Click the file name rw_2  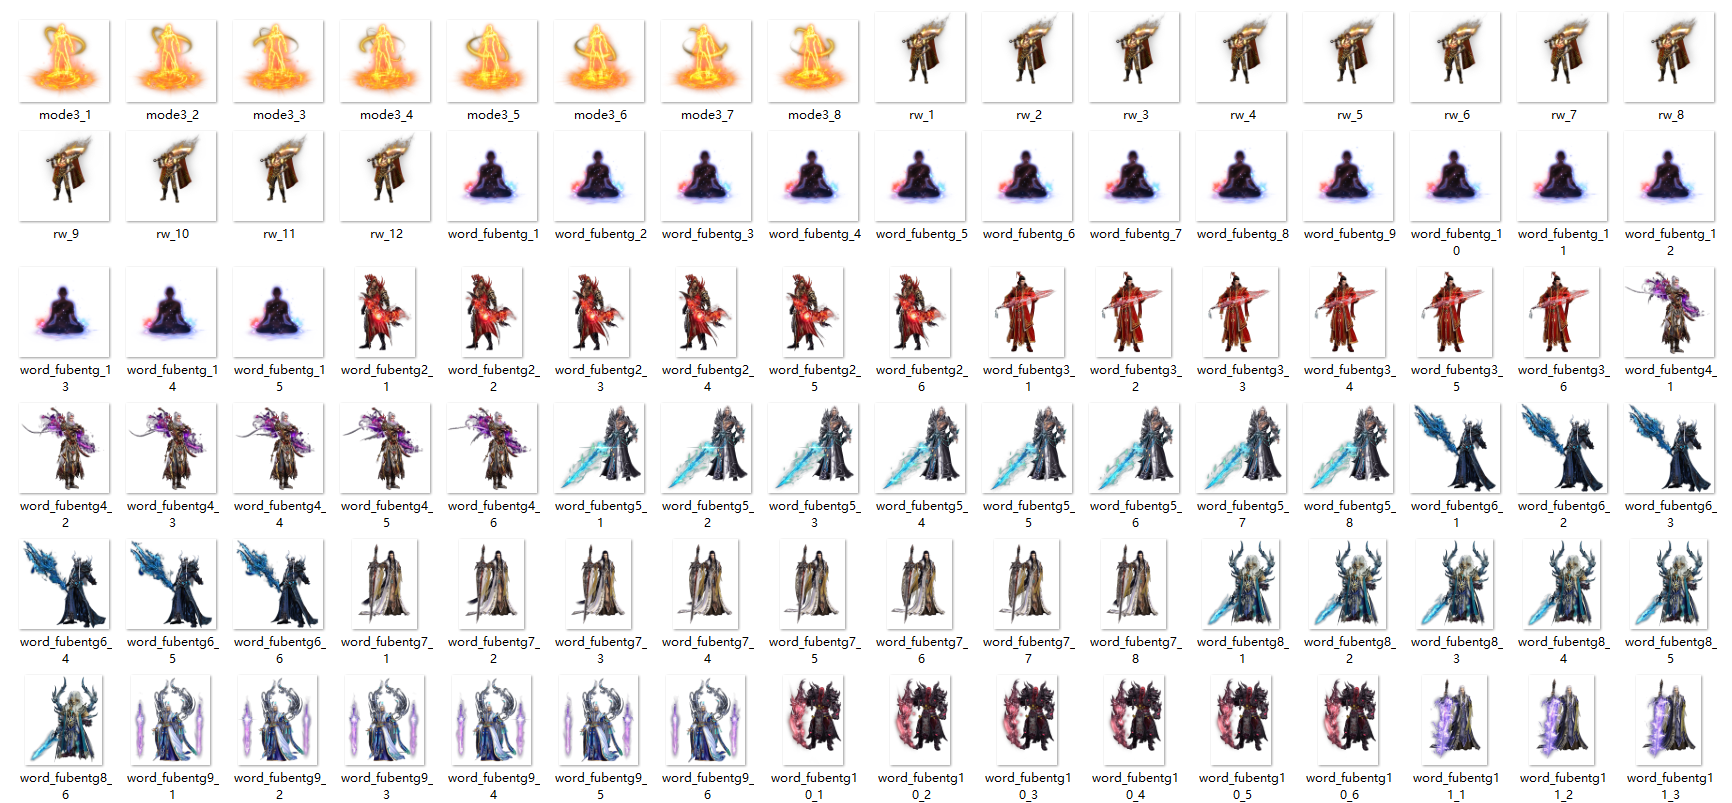(x=1028, y=115)
